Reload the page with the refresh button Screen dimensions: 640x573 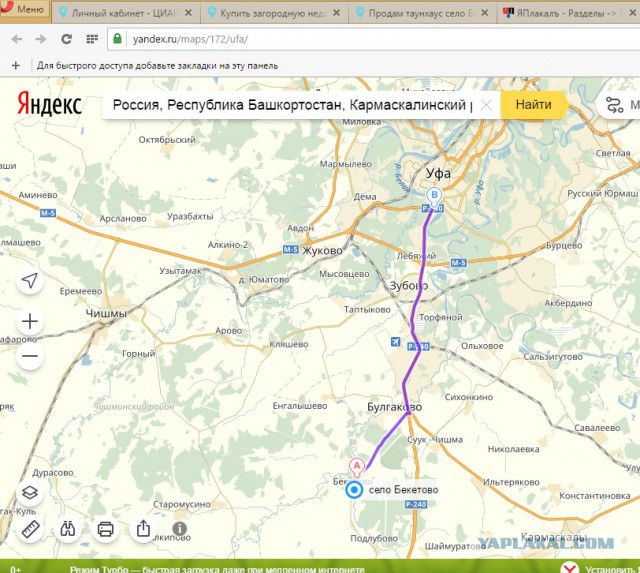point(66,38)
